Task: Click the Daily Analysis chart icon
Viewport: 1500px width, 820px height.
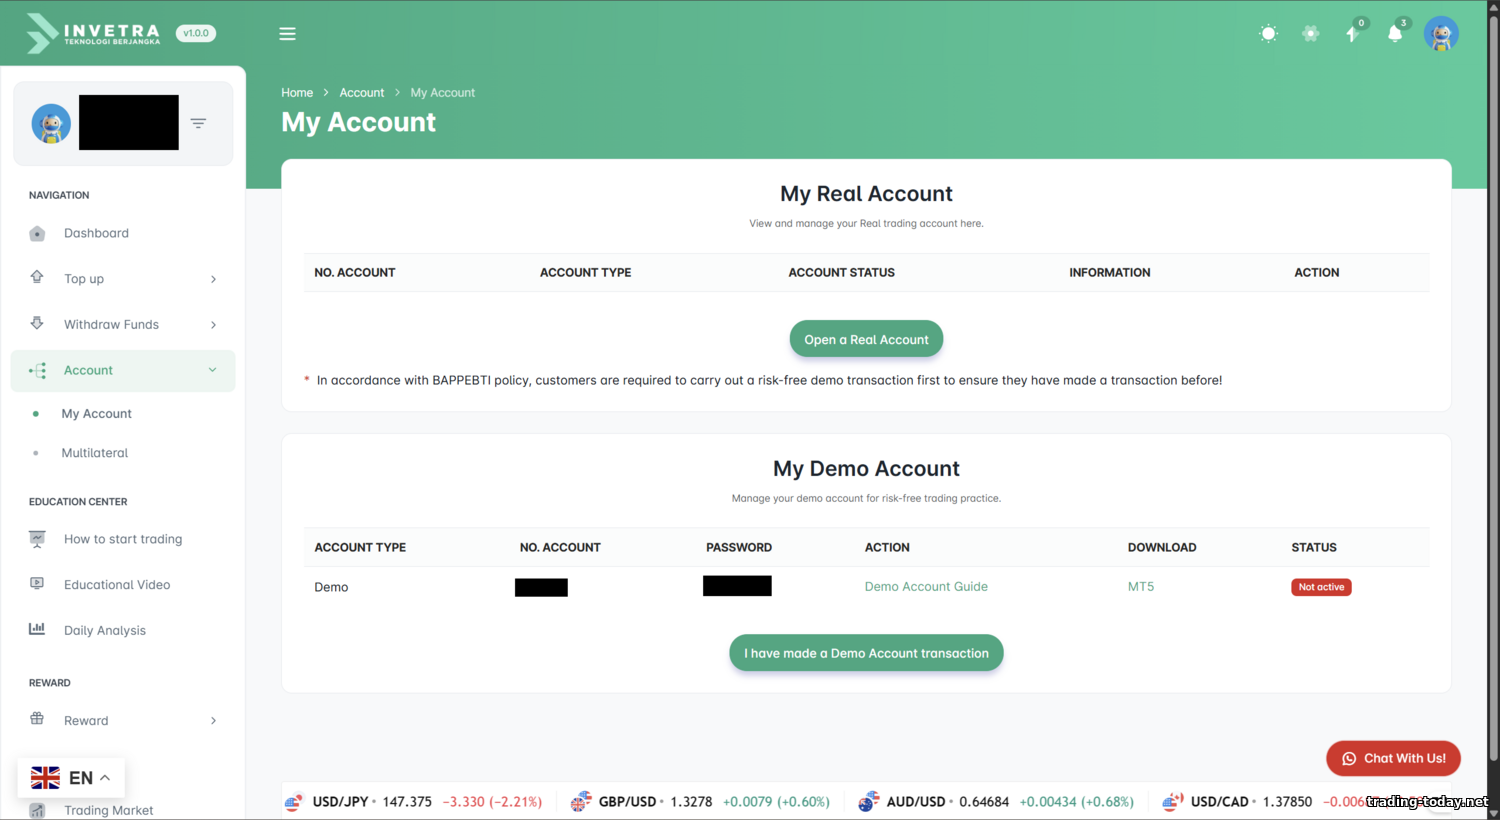Action: pos(37,630)
